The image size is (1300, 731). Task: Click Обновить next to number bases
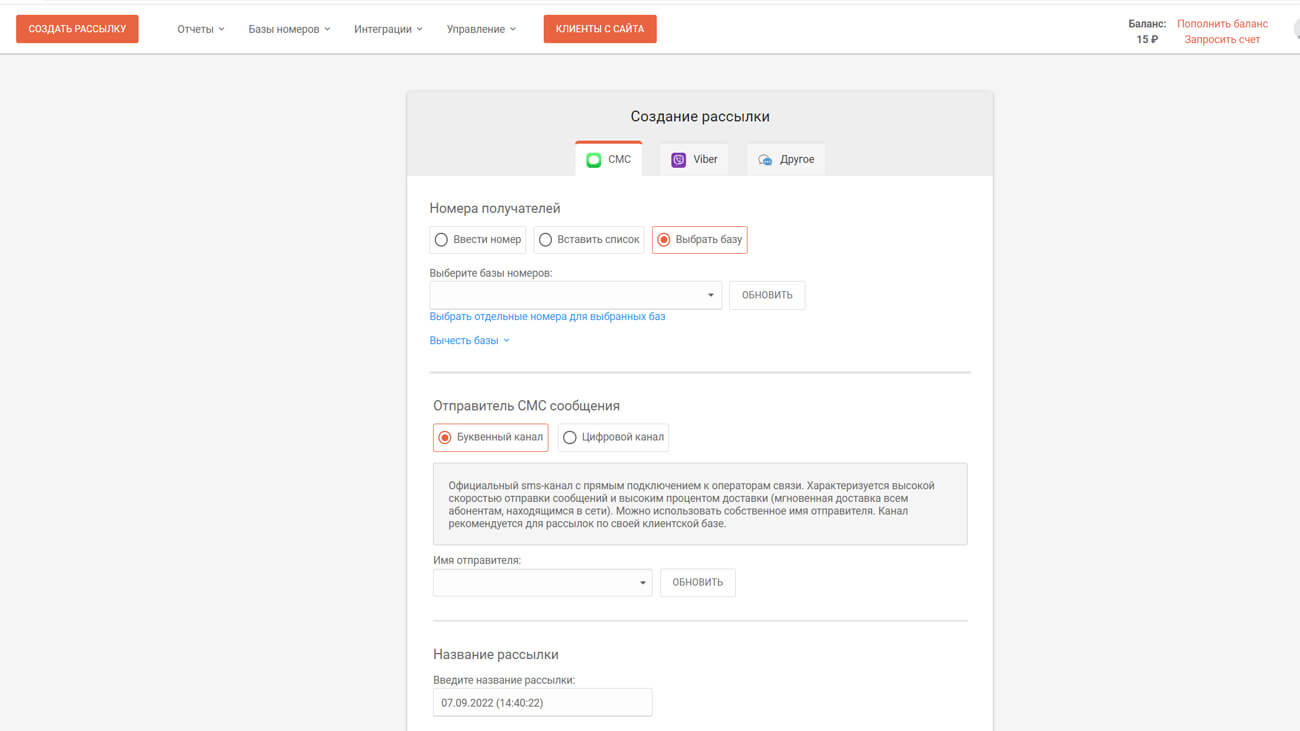[767, 295]
